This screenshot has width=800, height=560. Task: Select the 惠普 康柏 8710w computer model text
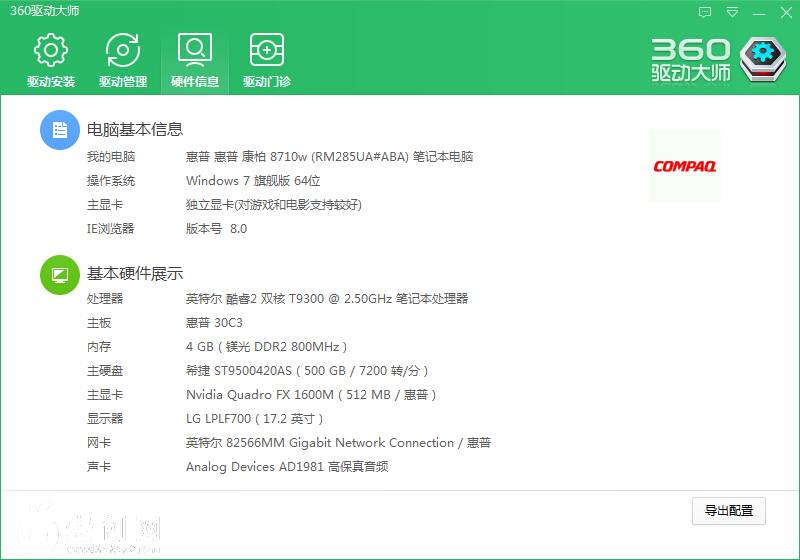(329, 157)
